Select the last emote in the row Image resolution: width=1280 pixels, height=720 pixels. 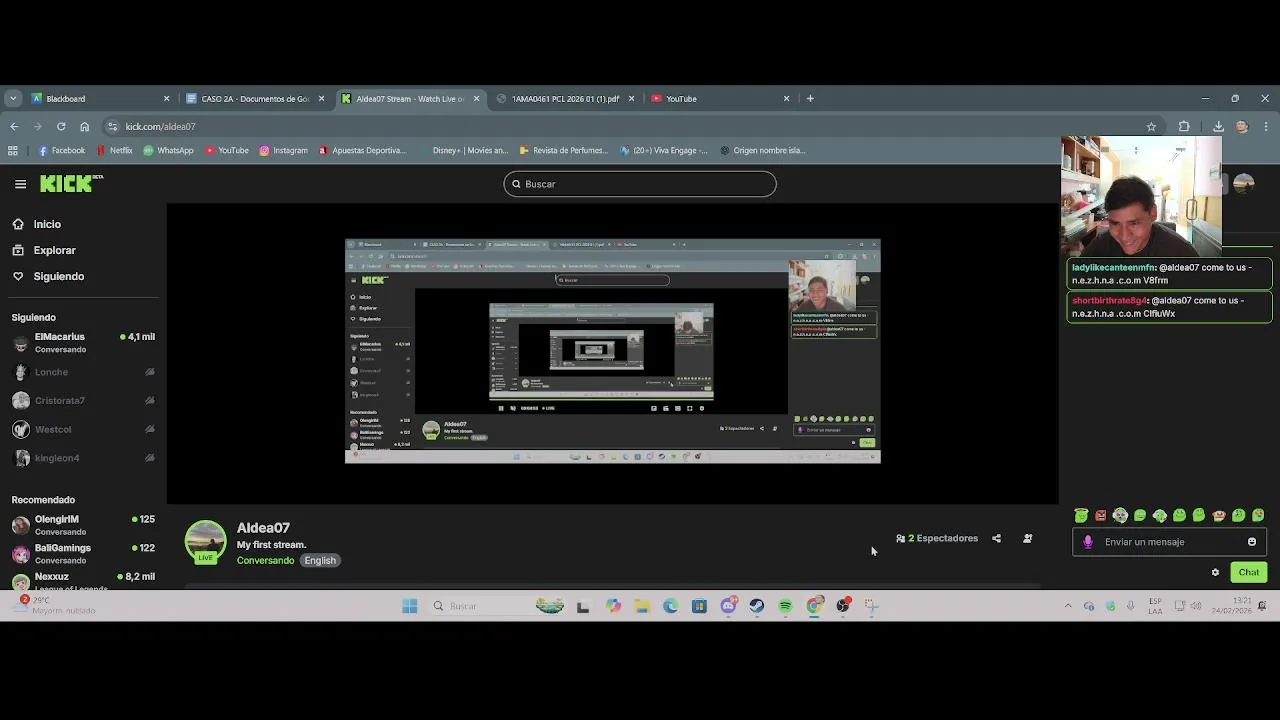tap(1258, 516)
